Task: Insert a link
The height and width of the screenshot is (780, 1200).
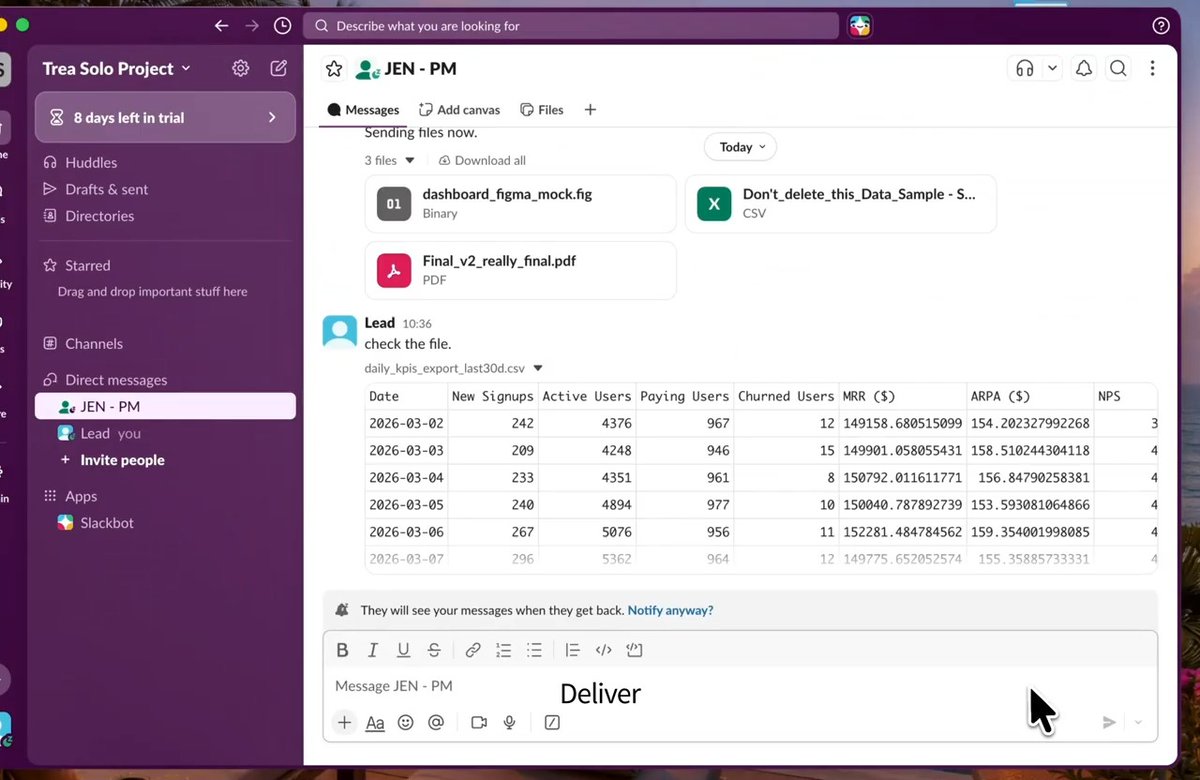Action: coord(473,650)
